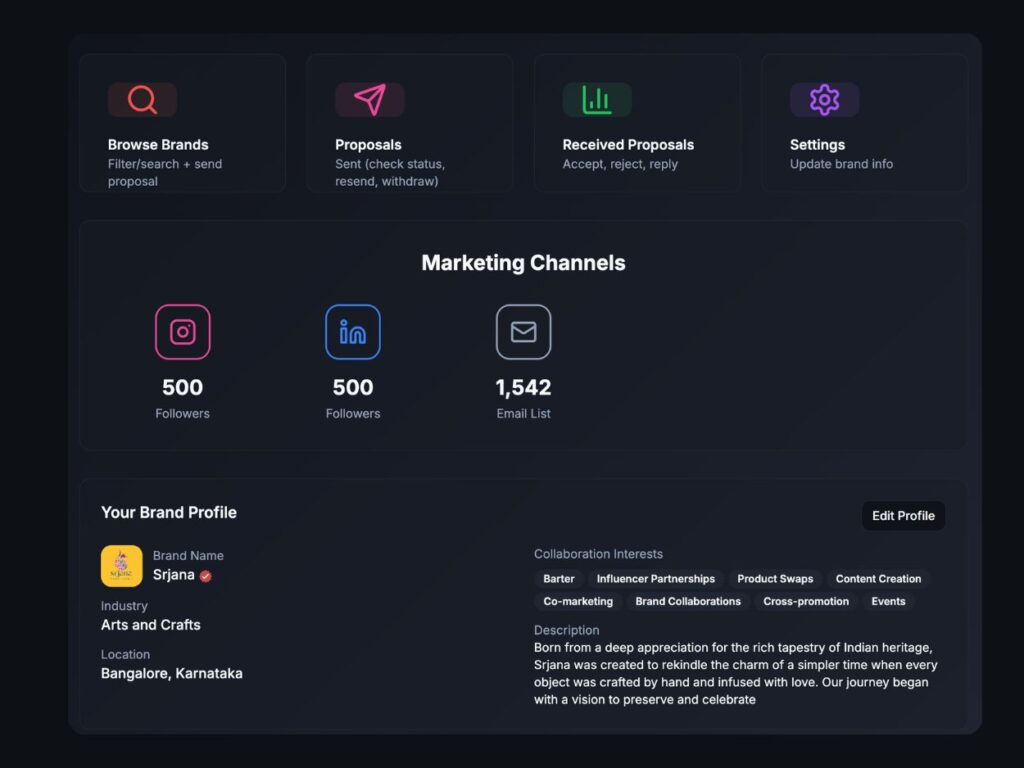Click the Email List envelope icon

pos(524,332)
